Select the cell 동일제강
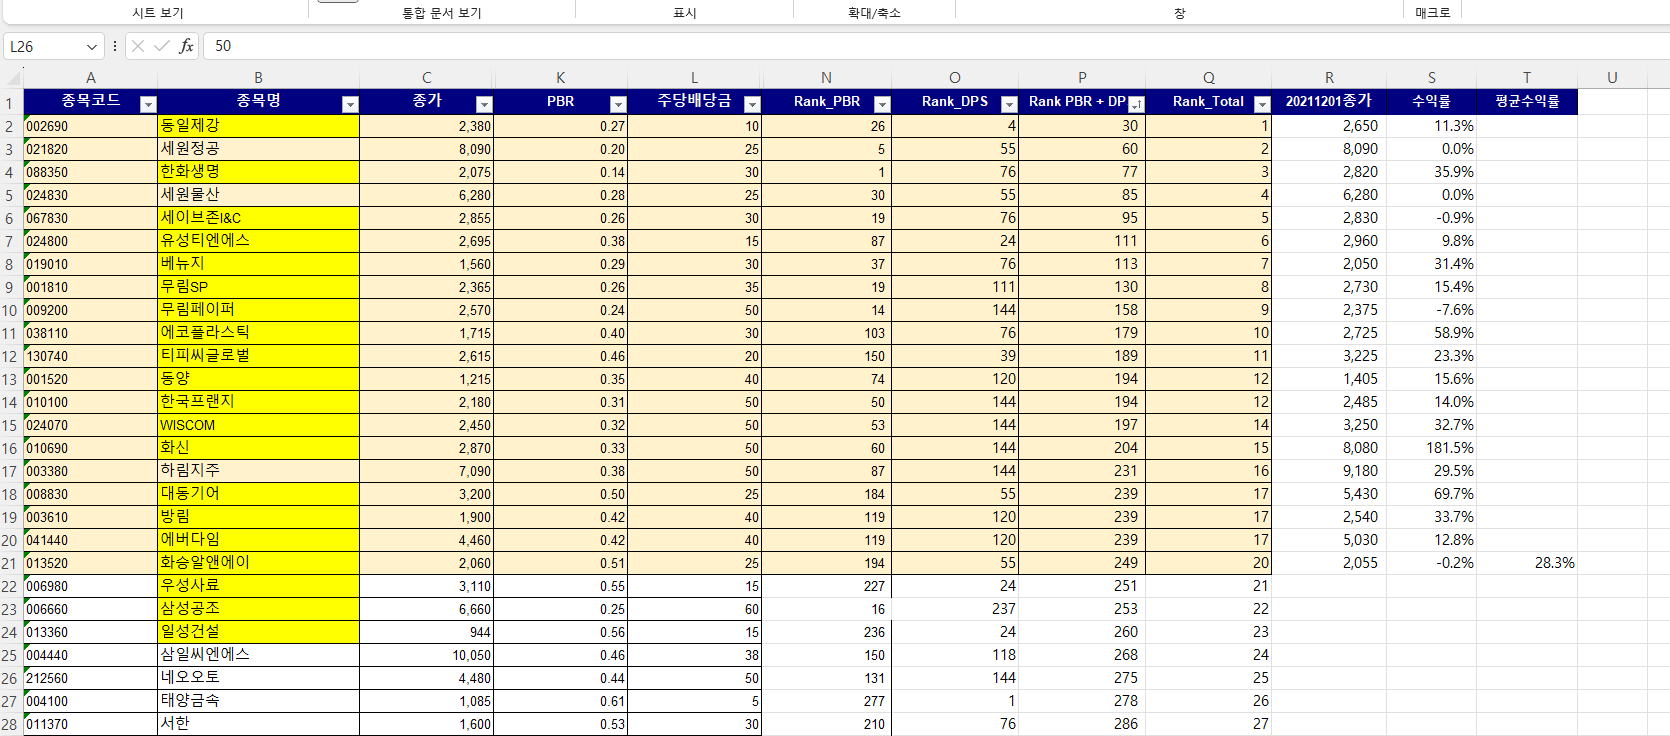 [258, 126]
